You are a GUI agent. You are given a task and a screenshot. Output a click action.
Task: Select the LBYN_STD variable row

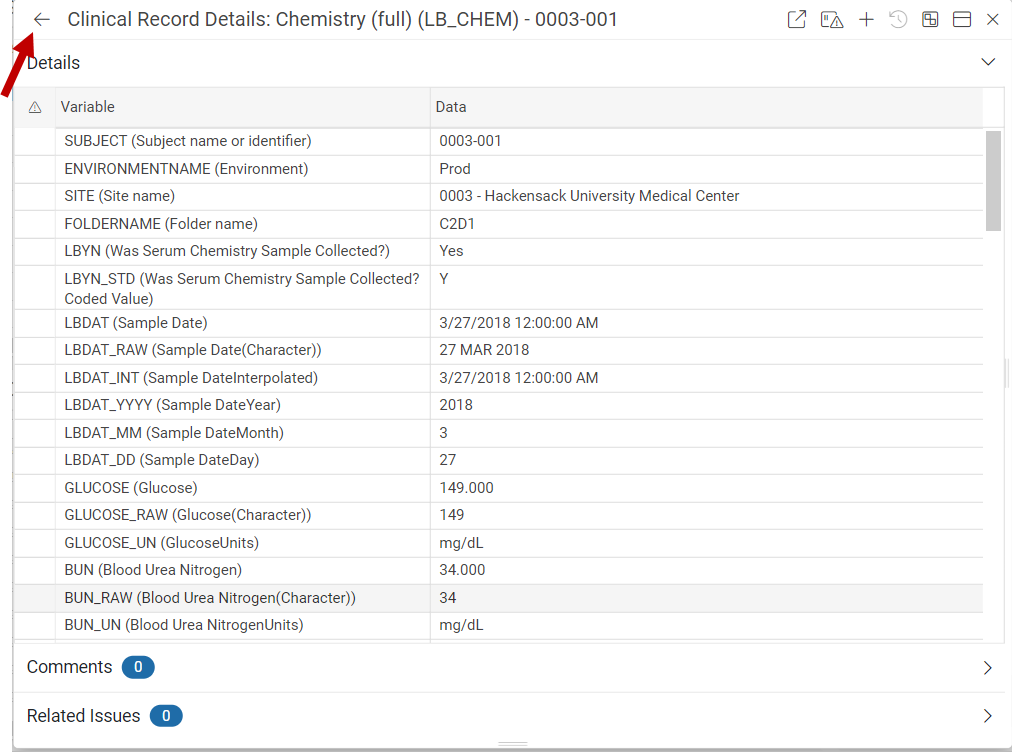(498, 288)
